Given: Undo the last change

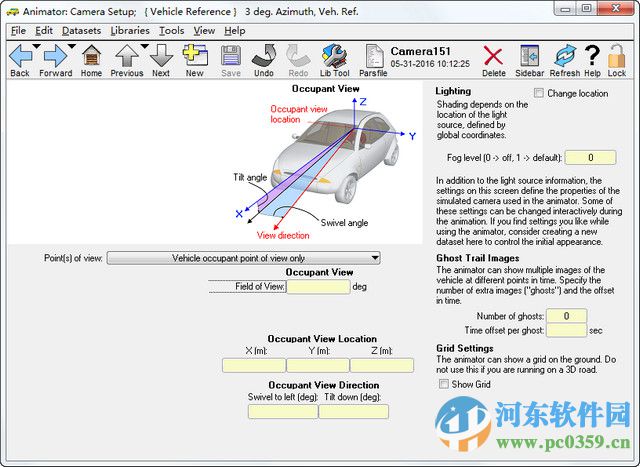Looking at the screenshot, I should (264, 56).
